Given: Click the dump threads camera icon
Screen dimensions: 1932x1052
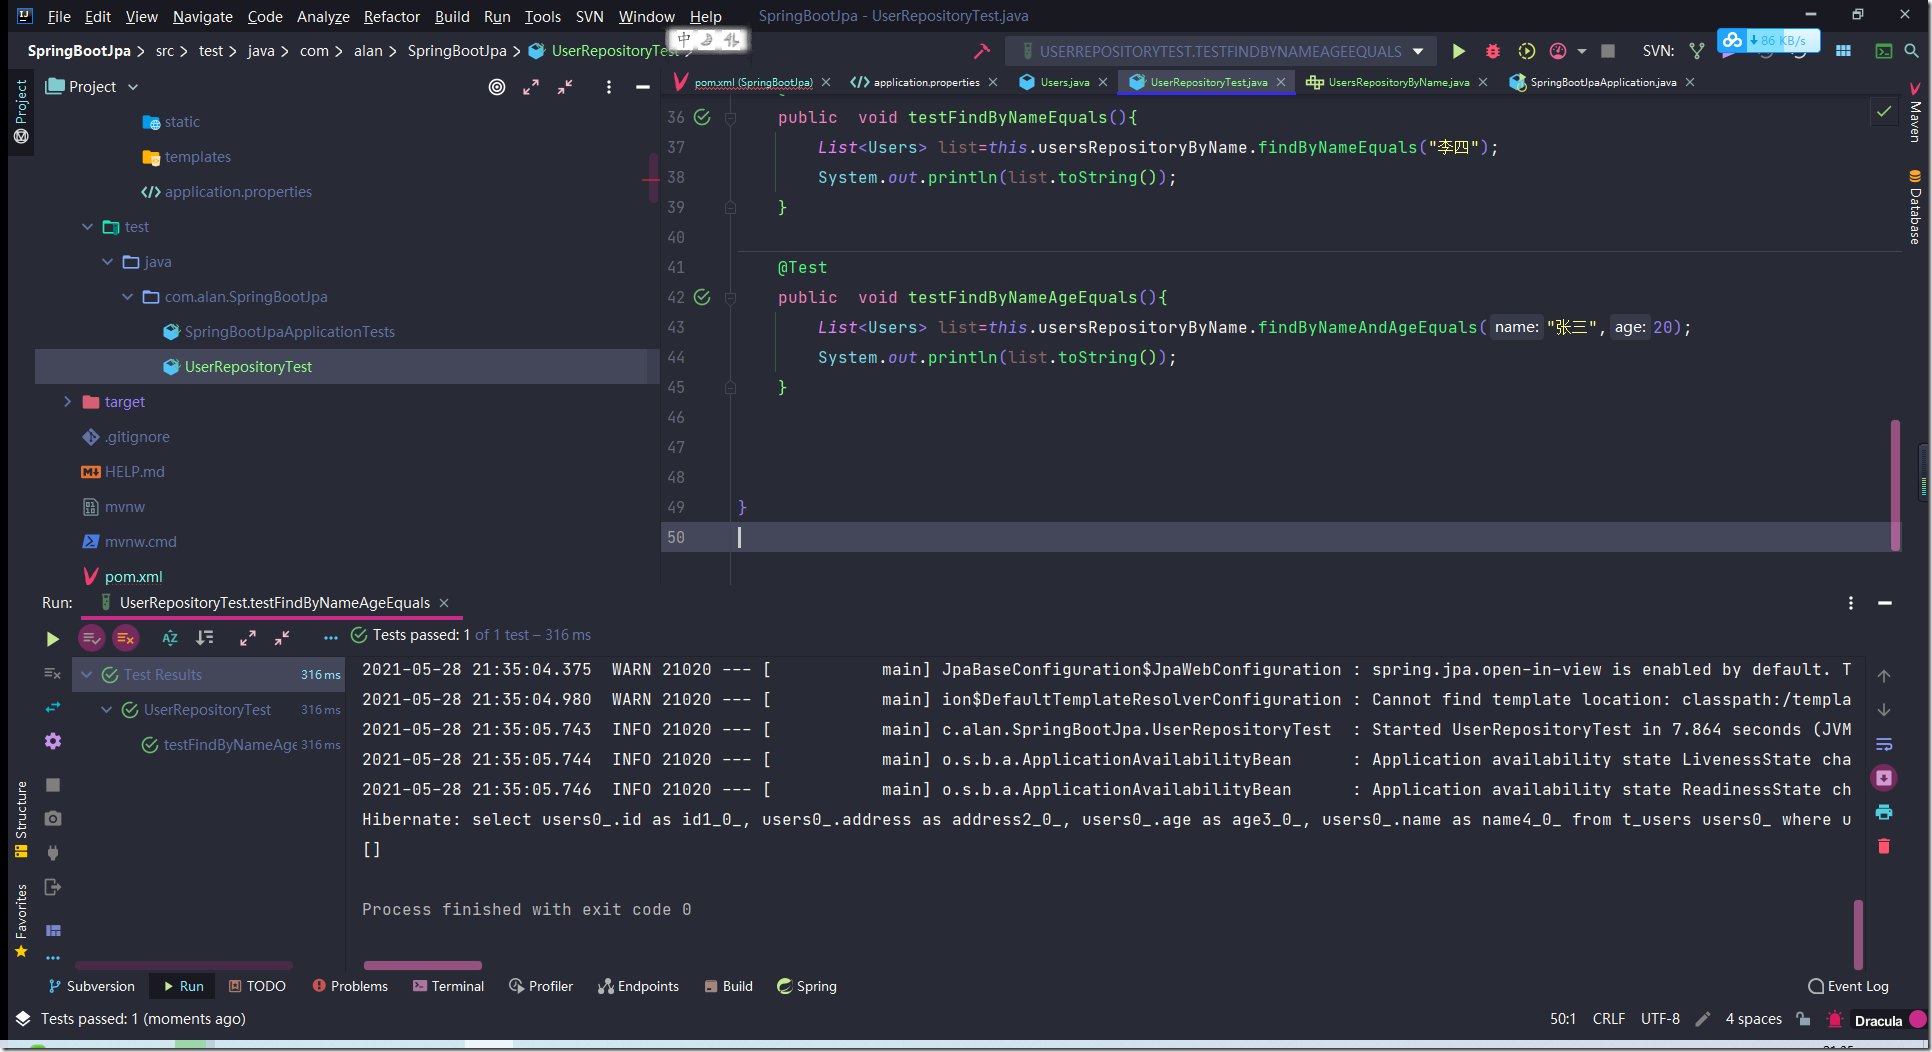Looking at the screenshot, I should pyautogui.click(x=53, y=818).
